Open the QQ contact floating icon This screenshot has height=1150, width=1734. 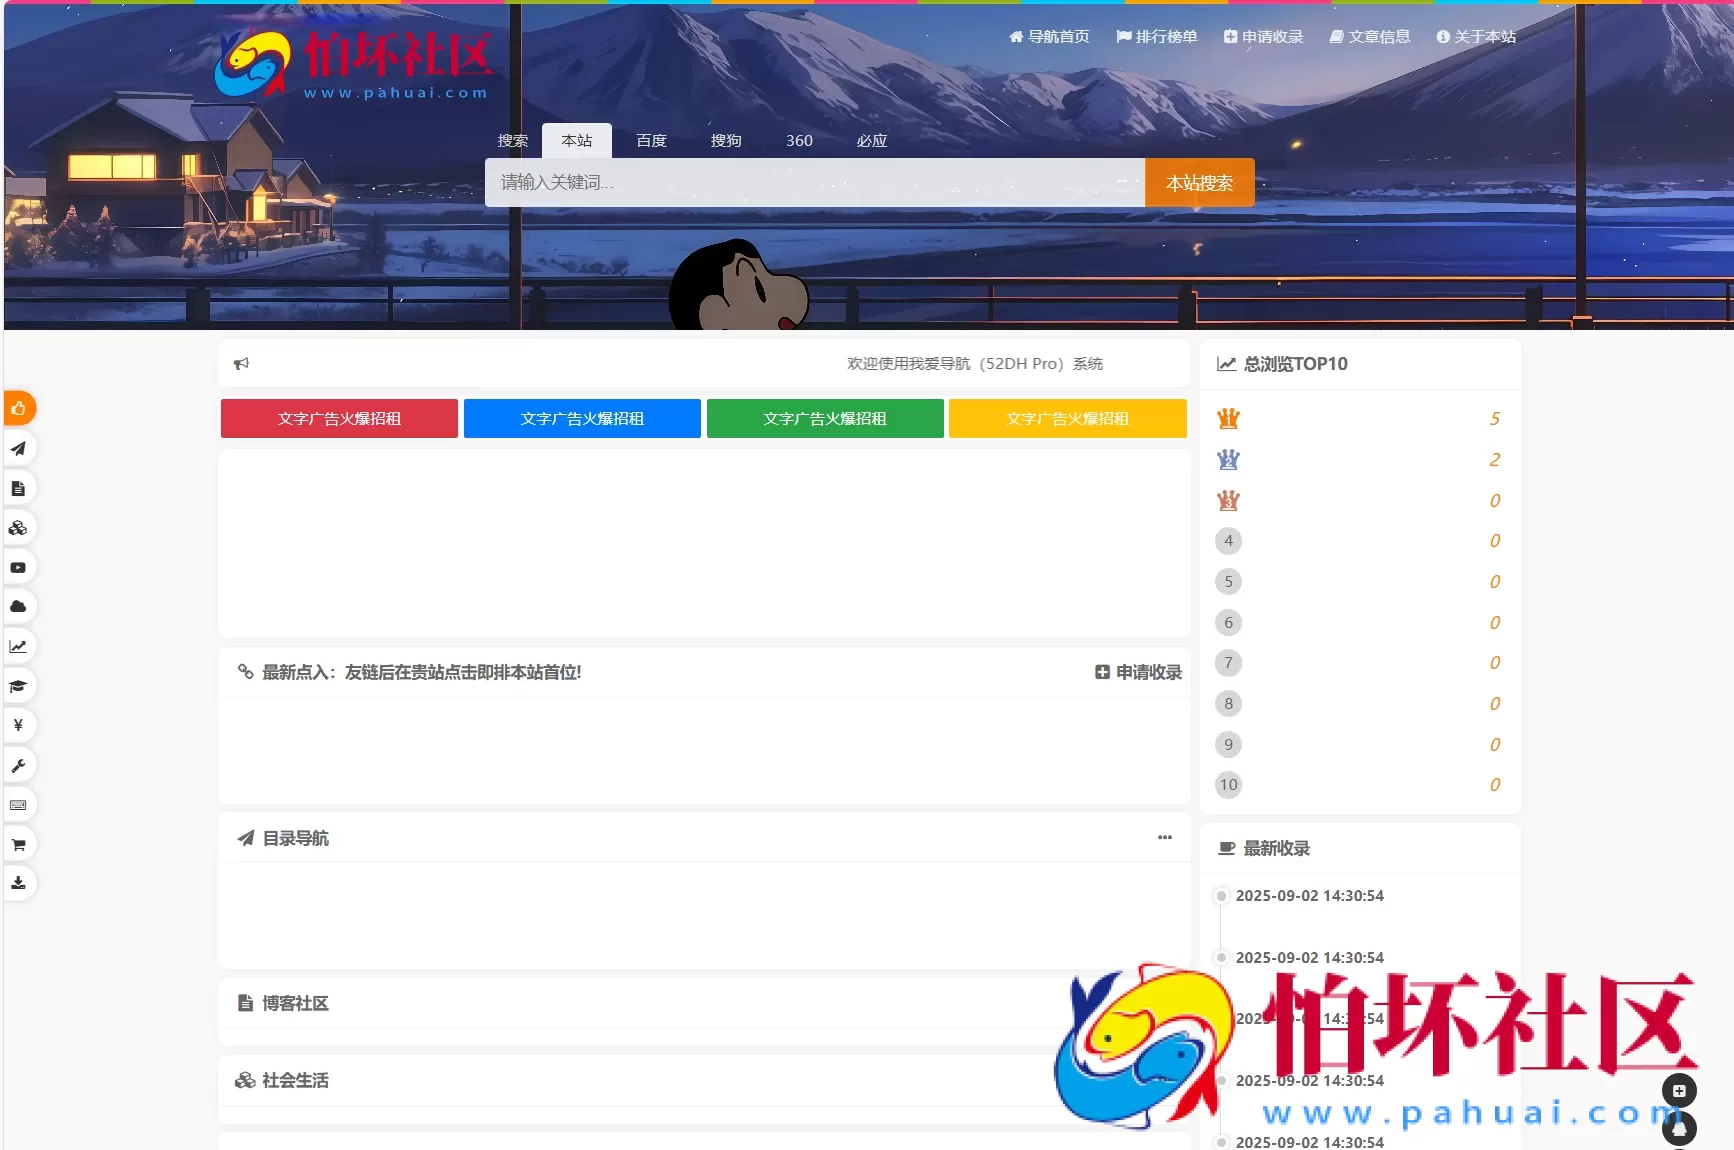click(1679, 1128)
